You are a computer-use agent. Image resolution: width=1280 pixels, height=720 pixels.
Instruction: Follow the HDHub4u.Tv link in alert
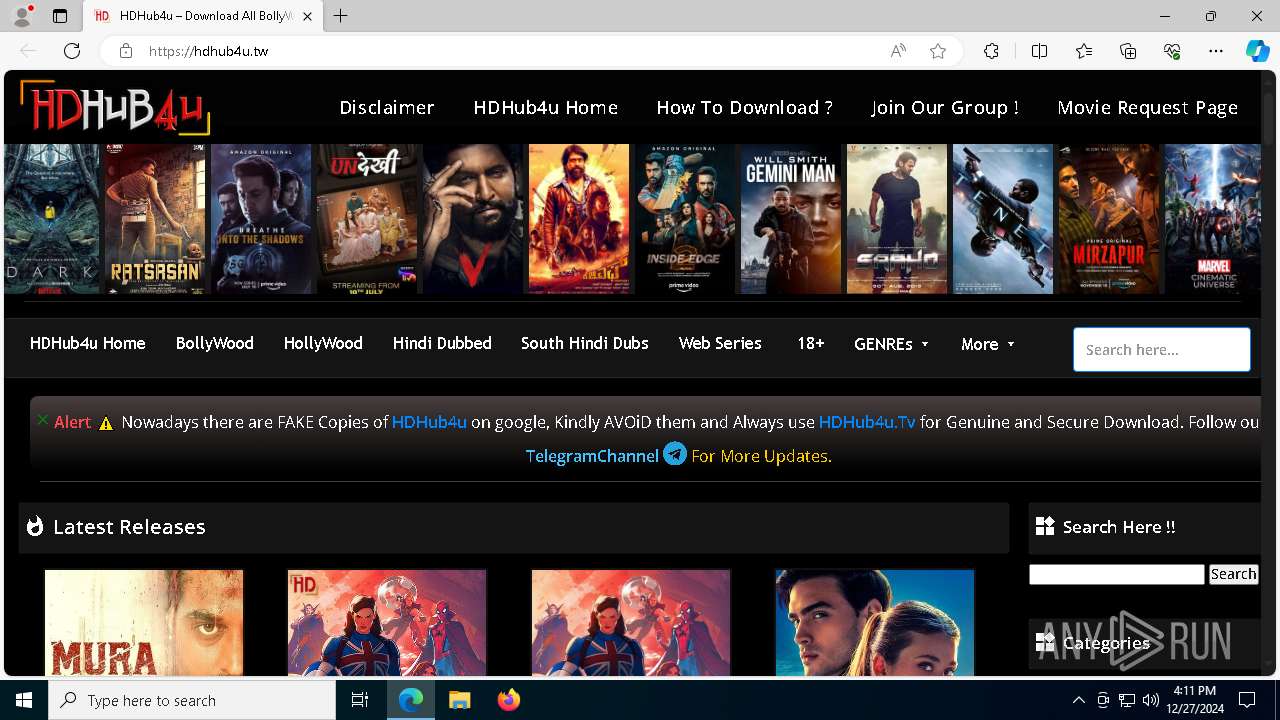pyautogui.click(x=867, y=422)
